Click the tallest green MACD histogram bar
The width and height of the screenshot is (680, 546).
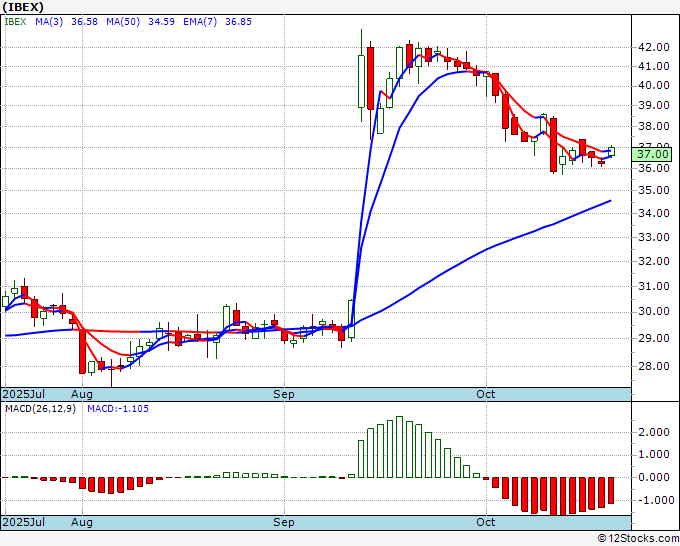399,447
